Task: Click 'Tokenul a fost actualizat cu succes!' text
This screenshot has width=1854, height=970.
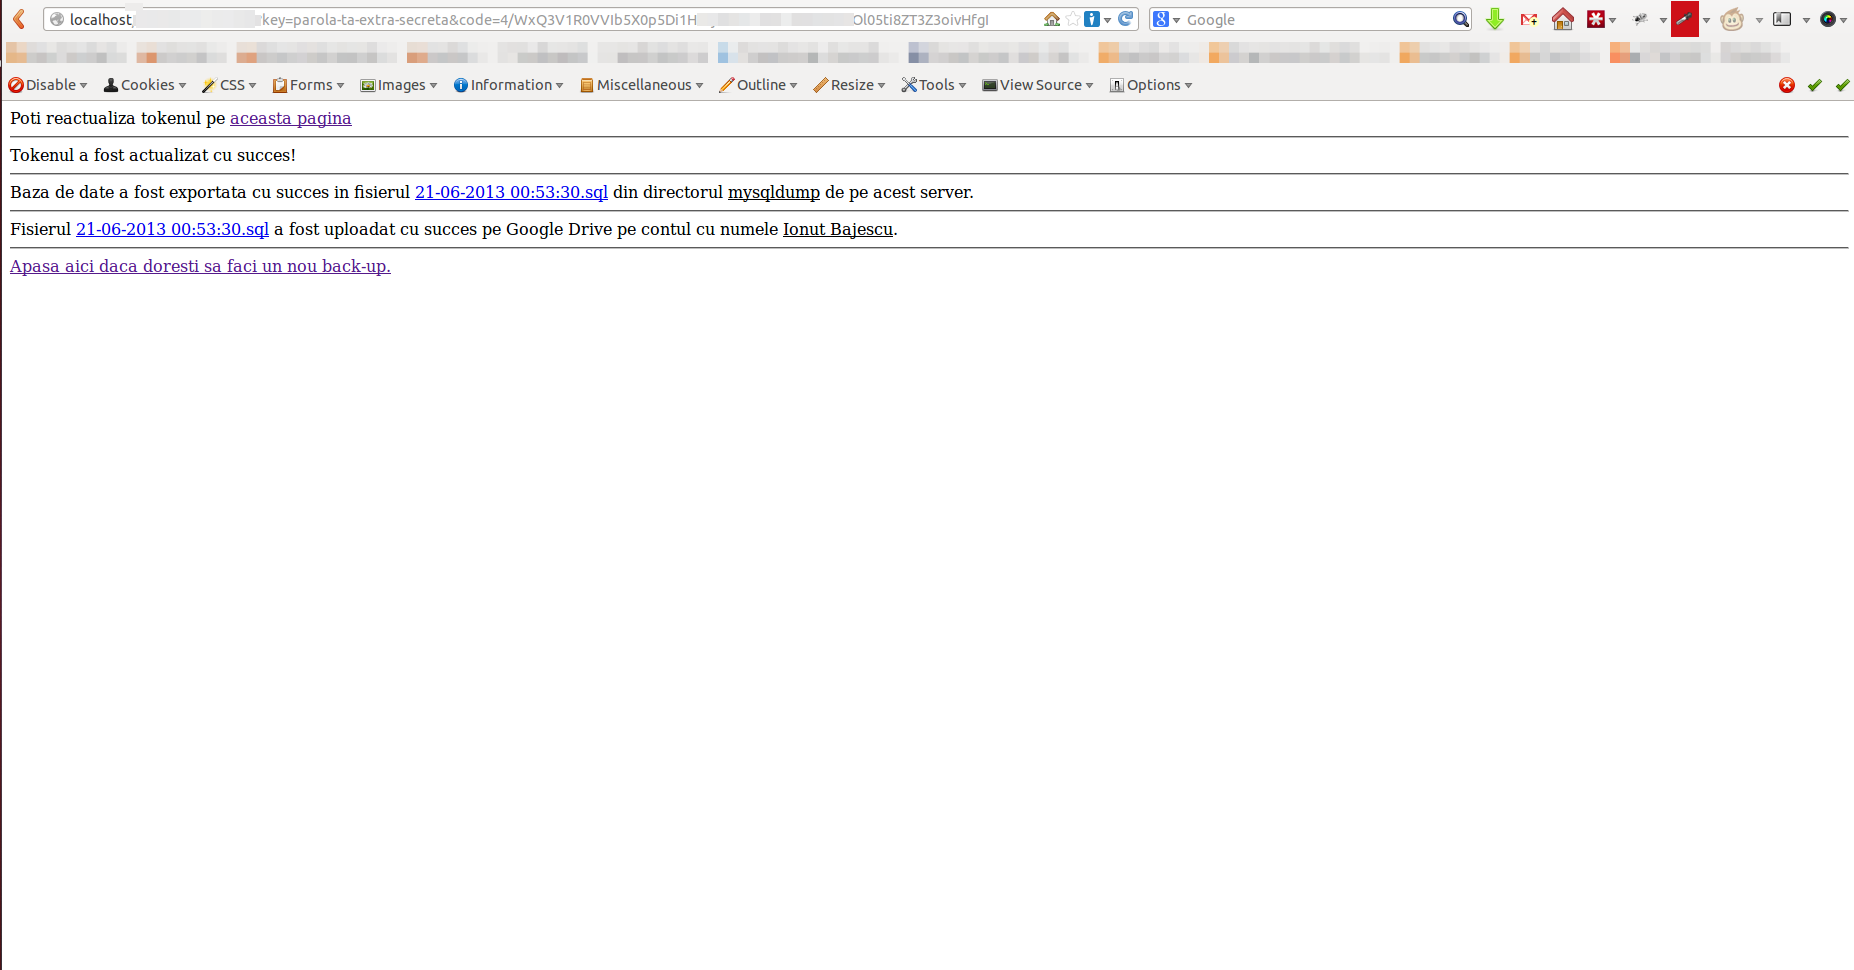Action: pos(153,155)
